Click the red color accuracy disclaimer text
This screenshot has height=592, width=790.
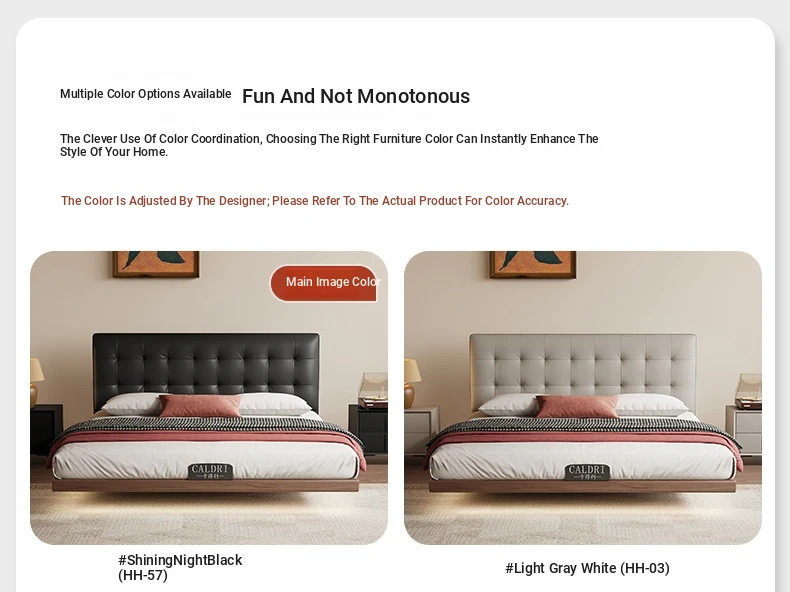[315, 201]
